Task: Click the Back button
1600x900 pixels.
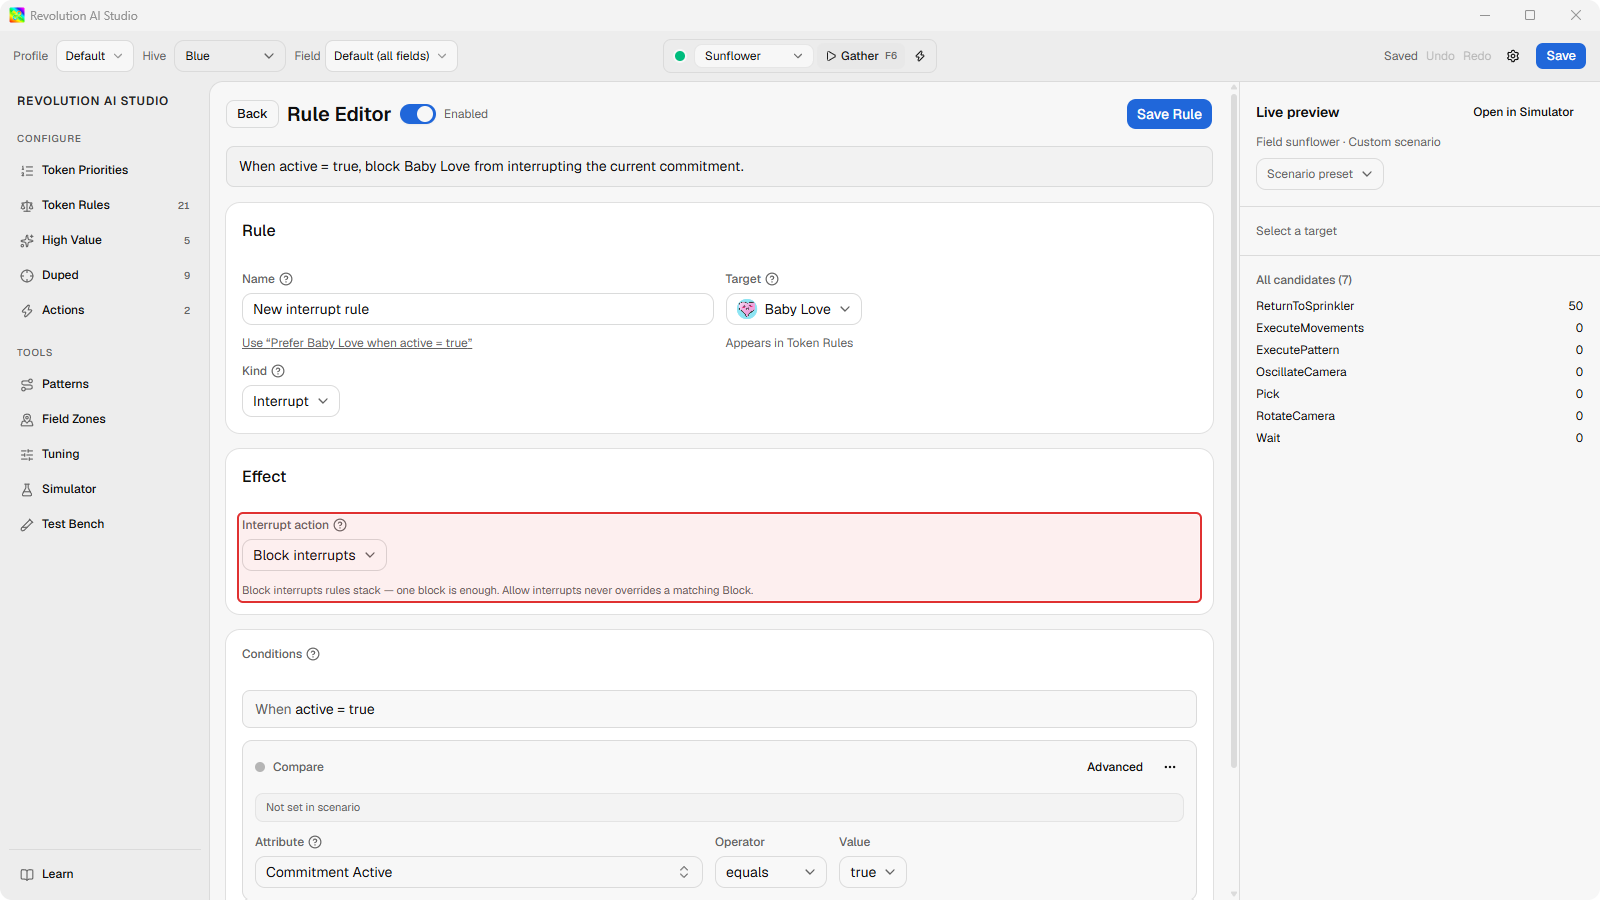Action: pyautogui.click(x=252, y=114)
